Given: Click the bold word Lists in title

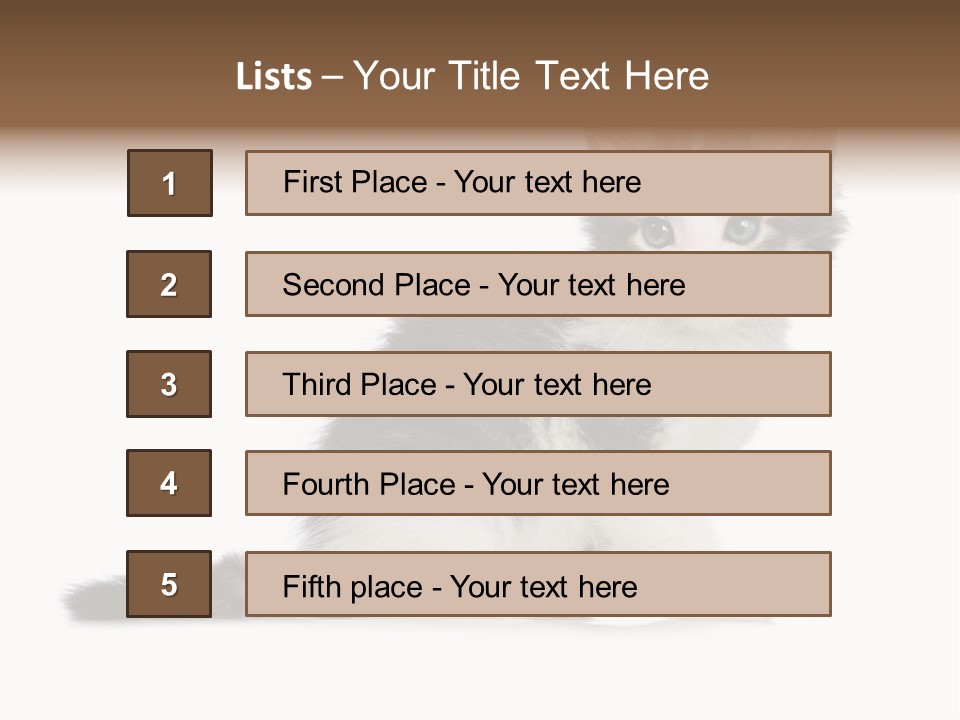Looking at the screenshot, I should coord(274,77).
